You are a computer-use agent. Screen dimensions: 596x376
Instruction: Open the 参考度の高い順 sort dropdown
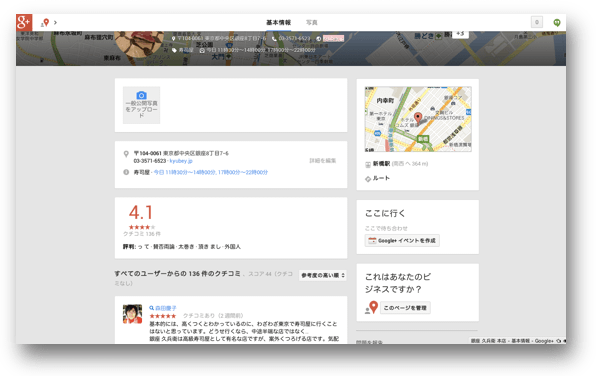tap(323, 275)
